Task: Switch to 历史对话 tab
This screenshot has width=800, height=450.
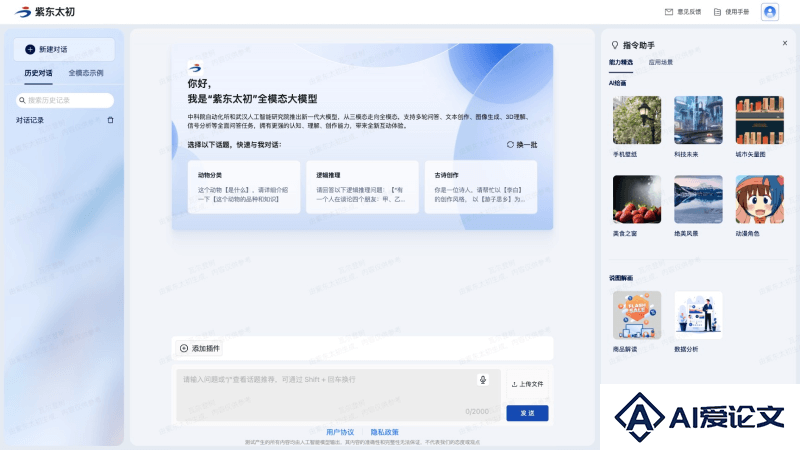Action: 38,73
